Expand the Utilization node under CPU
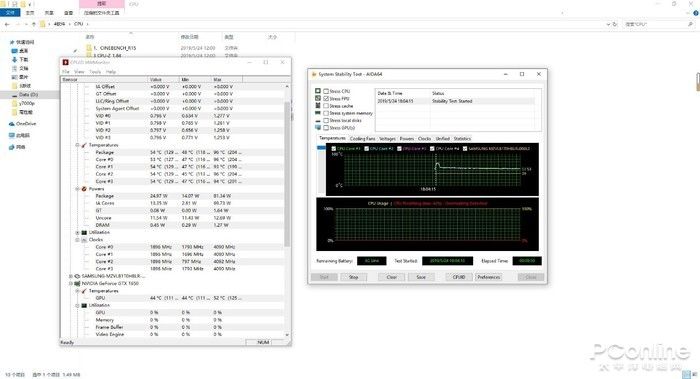The height and width of the screenshot is (379, 700). pos(77,233)
